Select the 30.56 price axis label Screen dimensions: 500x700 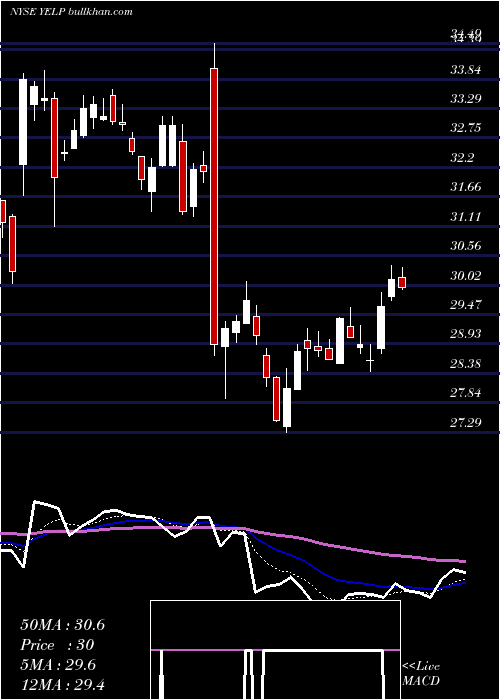coord(466,246)
